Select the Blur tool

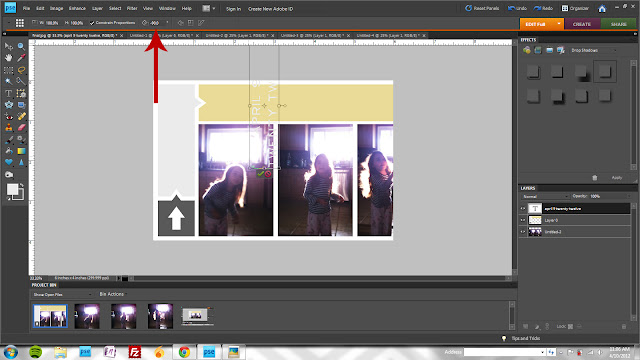(x=21, y=162)
